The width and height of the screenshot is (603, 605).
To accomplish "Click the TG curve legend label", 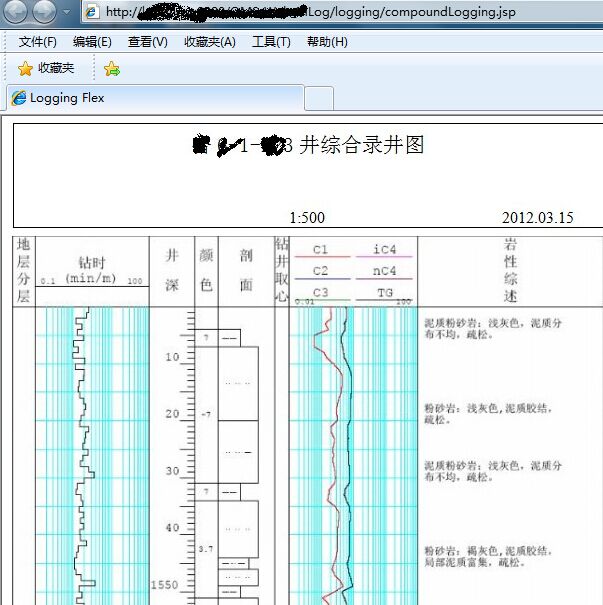I will tap(384, 293).
